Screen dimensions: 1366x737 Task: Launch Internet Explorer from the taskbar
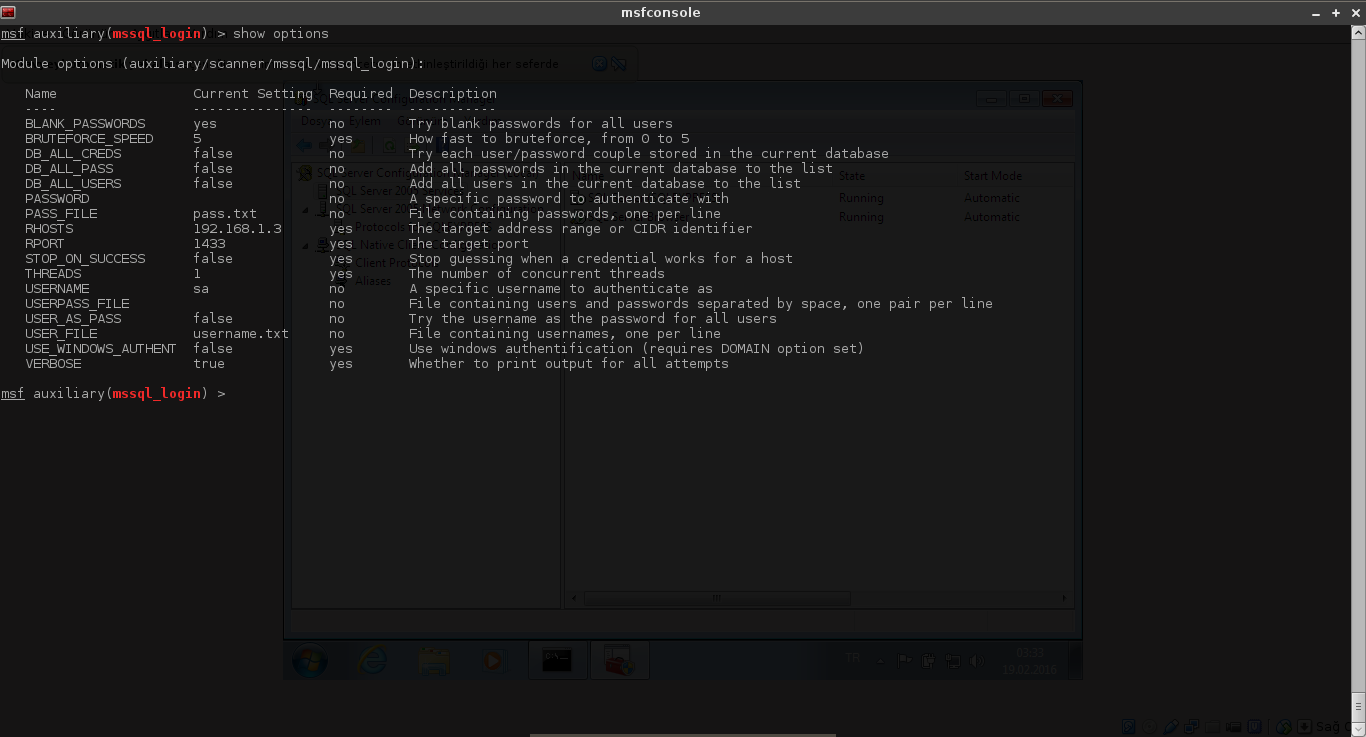[x=372, y=660]
